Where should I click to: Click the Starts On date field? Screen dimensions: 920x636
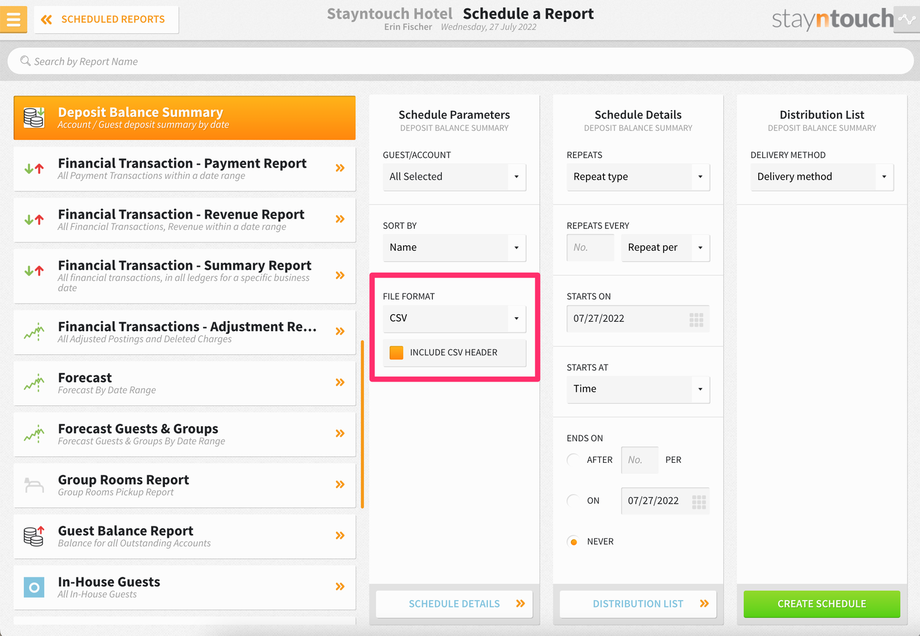[x=638, y=319]
